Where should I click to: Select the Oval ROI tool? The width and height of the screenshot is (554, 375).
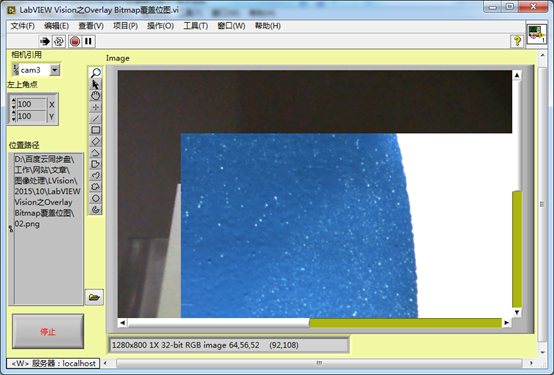[x=95, y=198]
